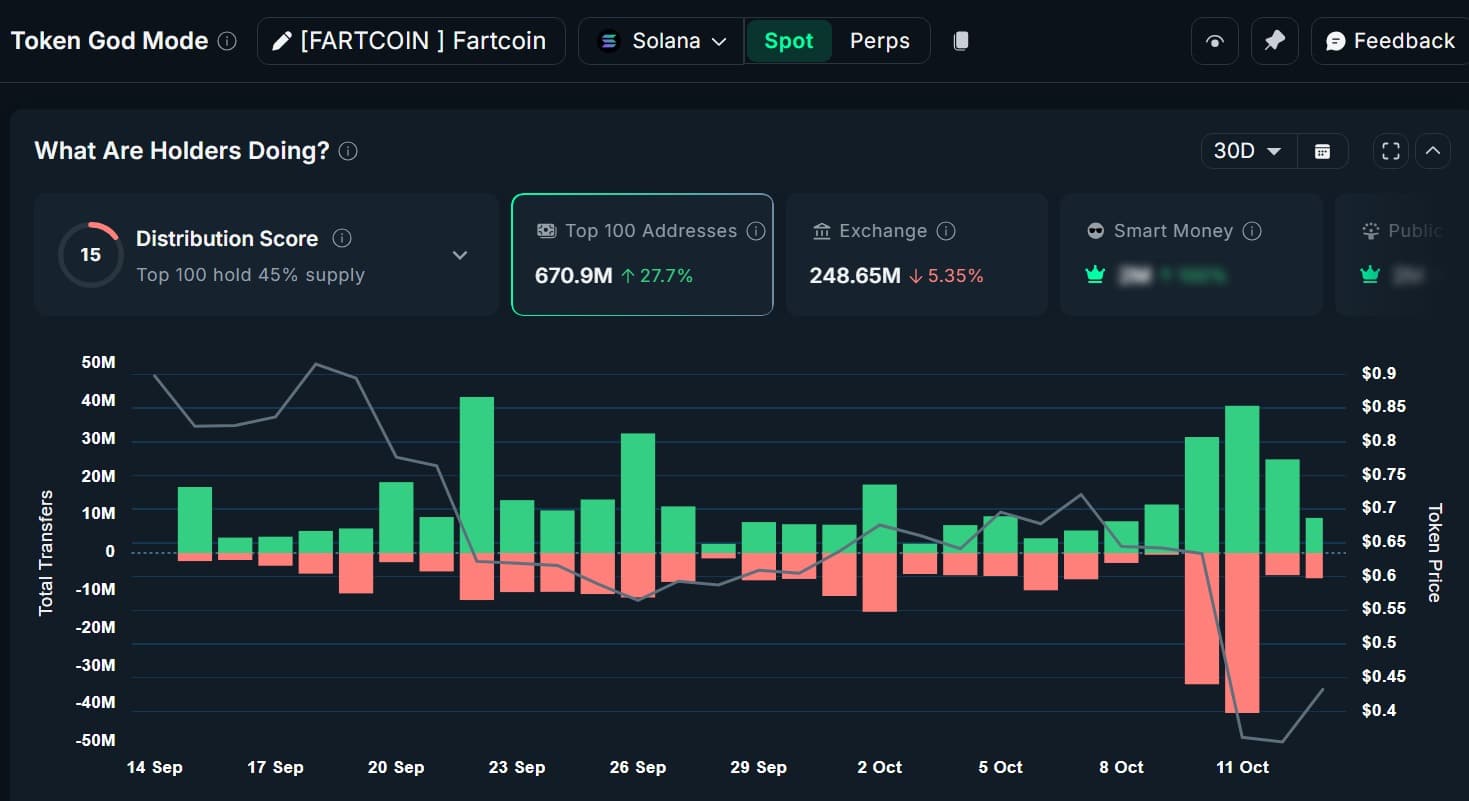Open the Solana network dropdown

pyautogui.click(x=661, y=41)
